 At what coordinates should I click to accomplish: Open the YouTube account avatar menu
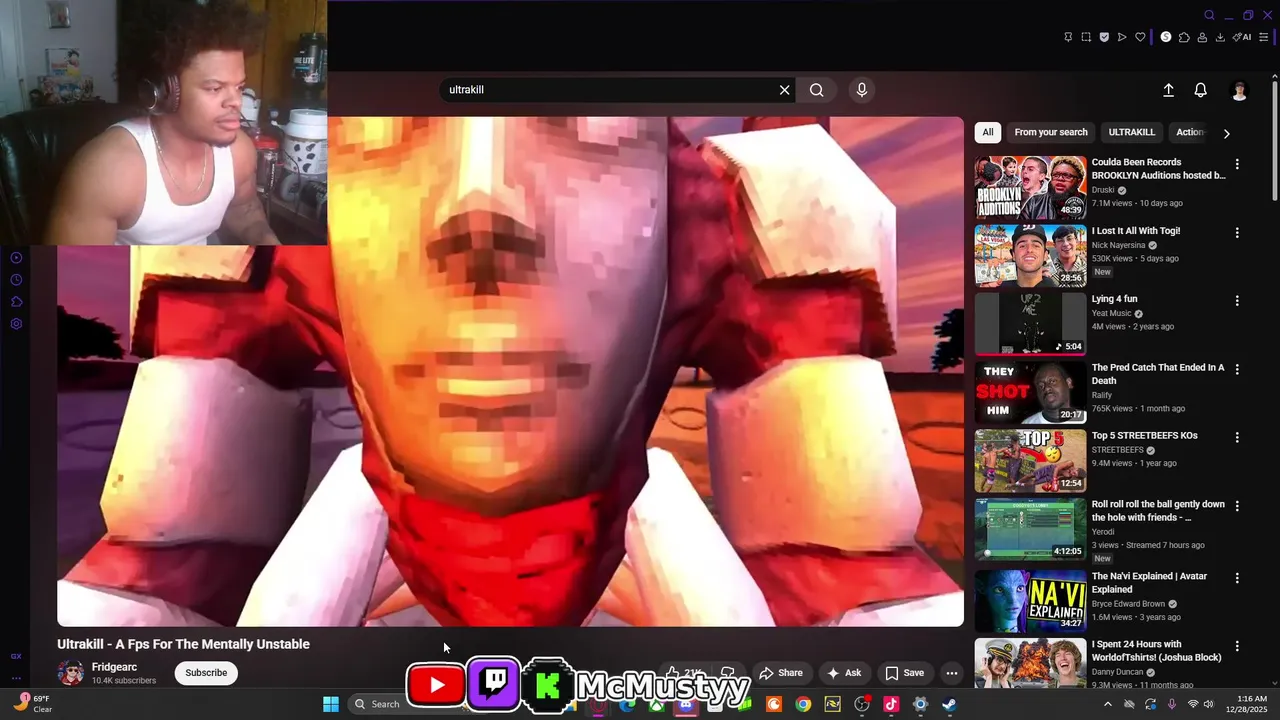point(1239,90)
